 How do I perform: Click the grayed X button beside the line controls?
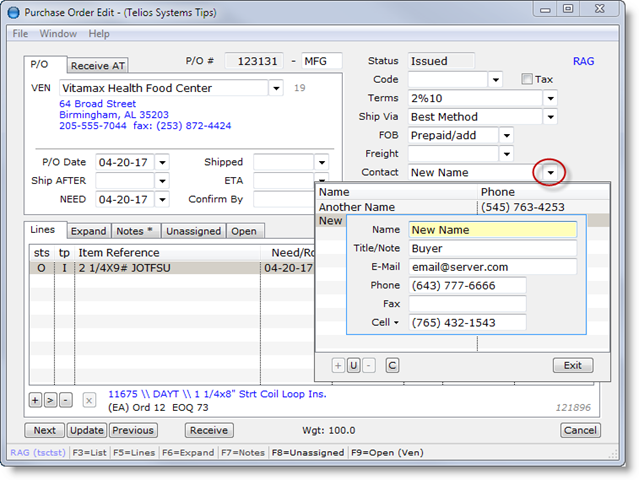coord(89,400)
